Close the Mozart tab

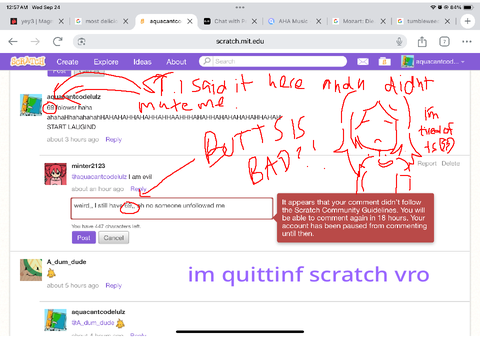pos(383,21)
